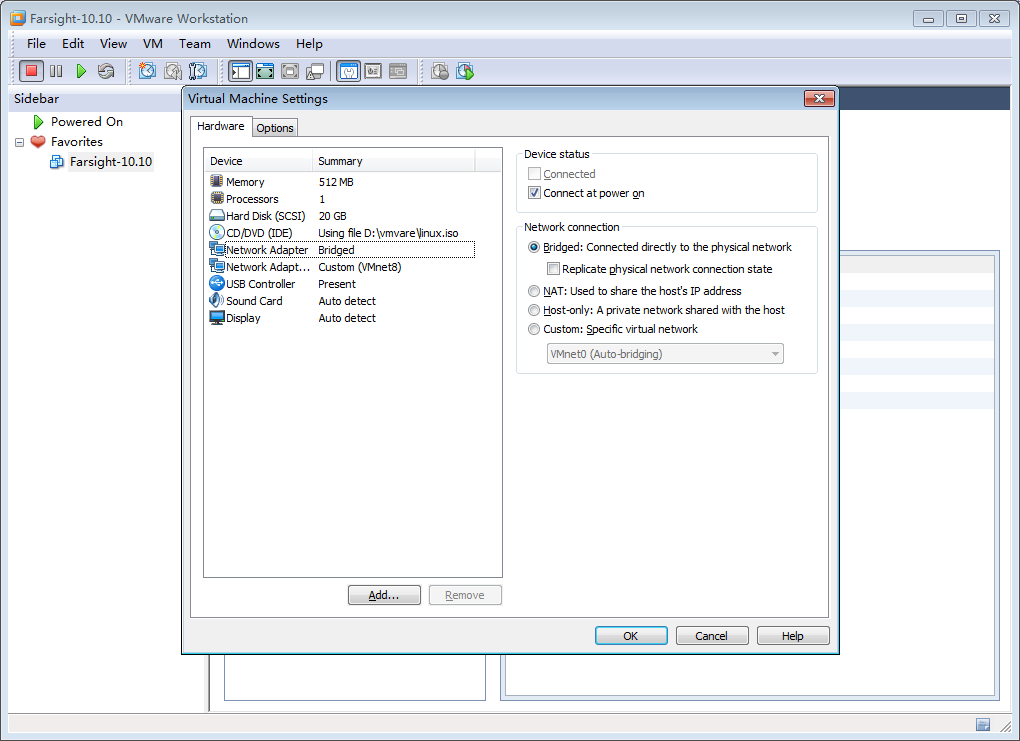Screen dimensions: 1020x741
Task: Click the green Power On play icon
Action: 81,71
